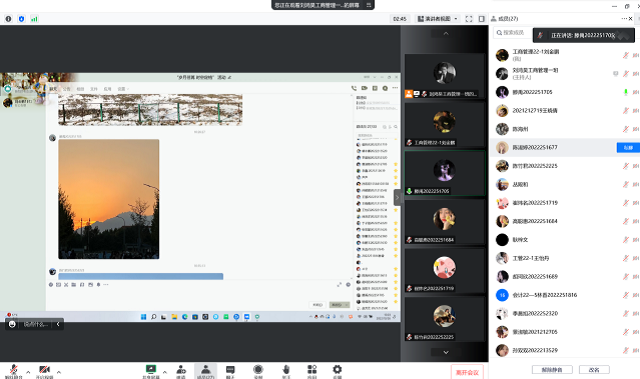Toggle mute on the muted speaker notification bar
Viewport: 640px width, 379px height.
[x=540, y=35]
